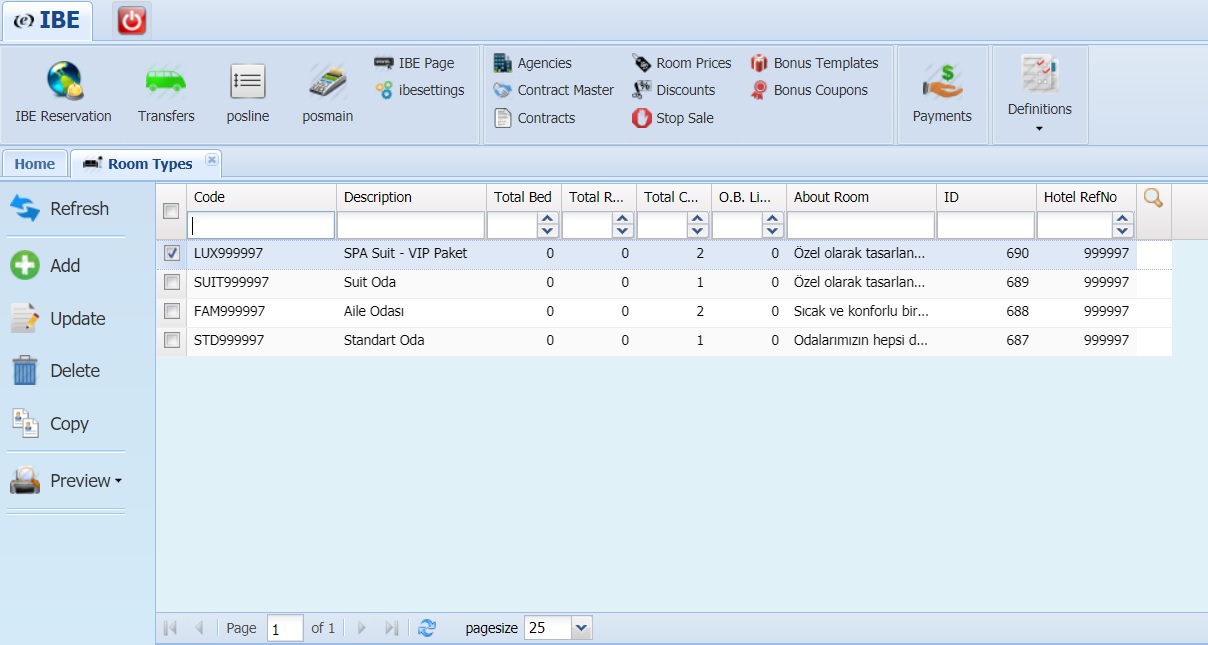
Task: Open the pagesize combo dropdown
Action: tap(582, 628)
